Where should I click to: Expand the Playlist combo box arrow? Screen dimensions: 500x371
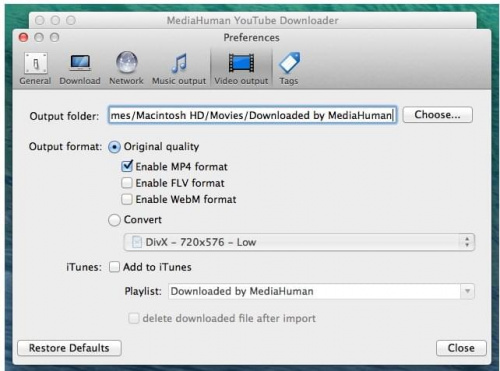pyautogui.click(x=467, y=291)
